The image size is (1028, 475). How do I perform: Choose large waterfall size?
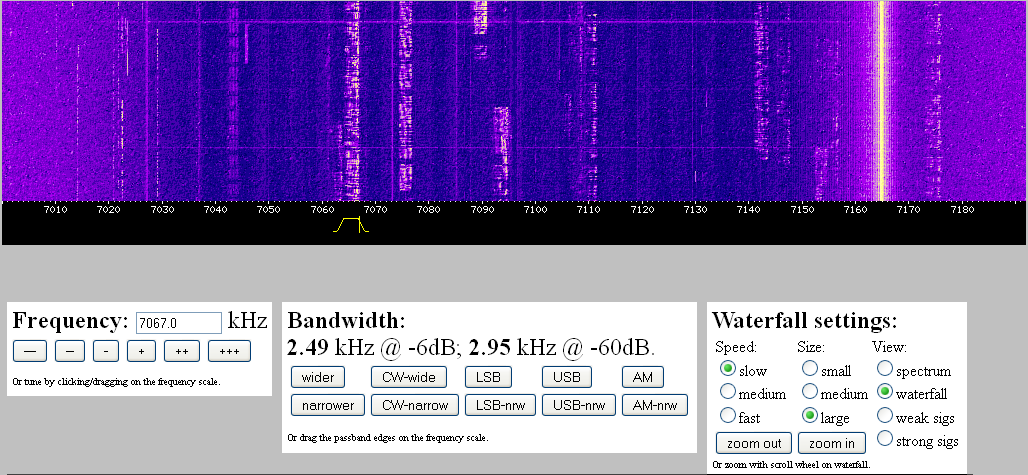tap(810, 415)
